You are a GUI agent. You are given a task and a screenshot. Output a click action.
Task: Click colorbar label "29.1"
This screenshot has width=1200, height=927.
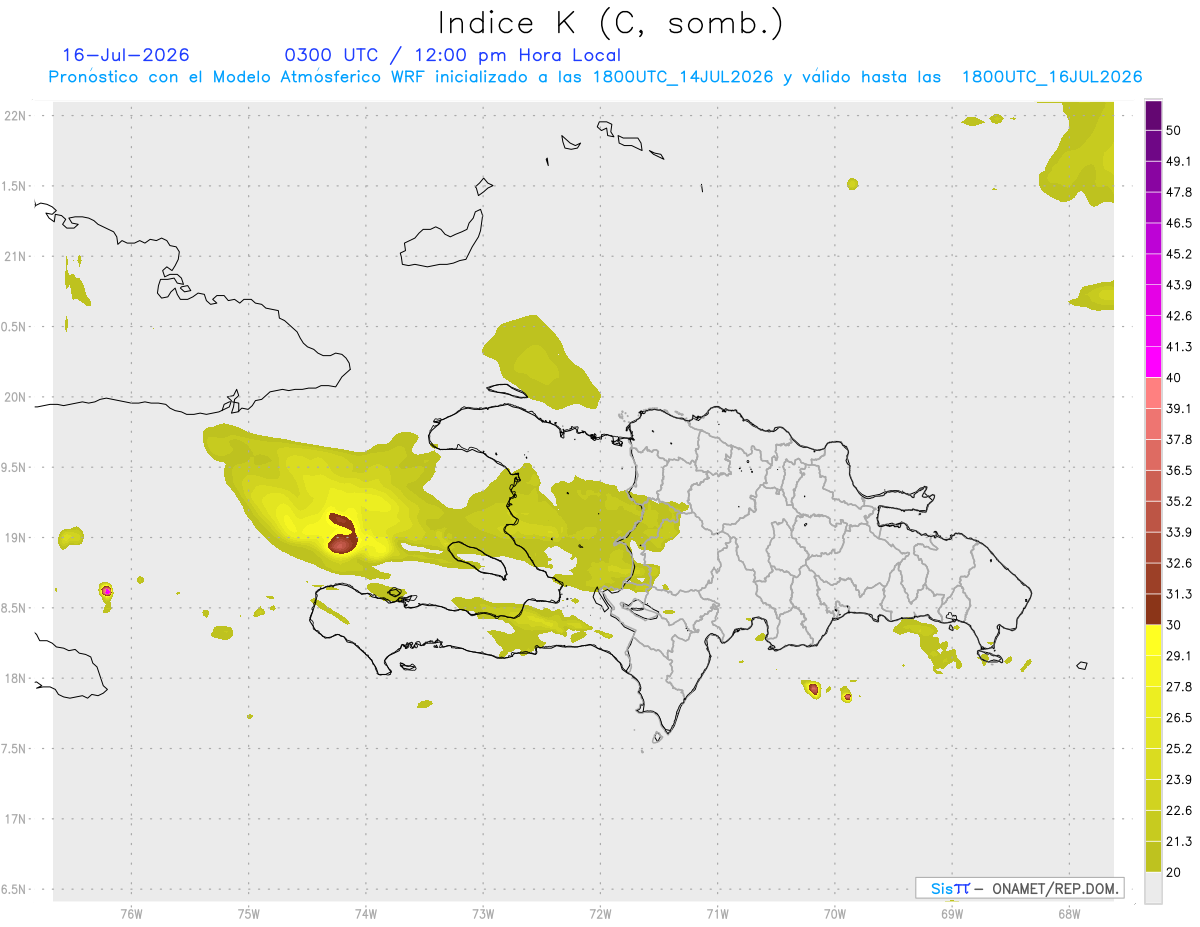point(1179,656)
